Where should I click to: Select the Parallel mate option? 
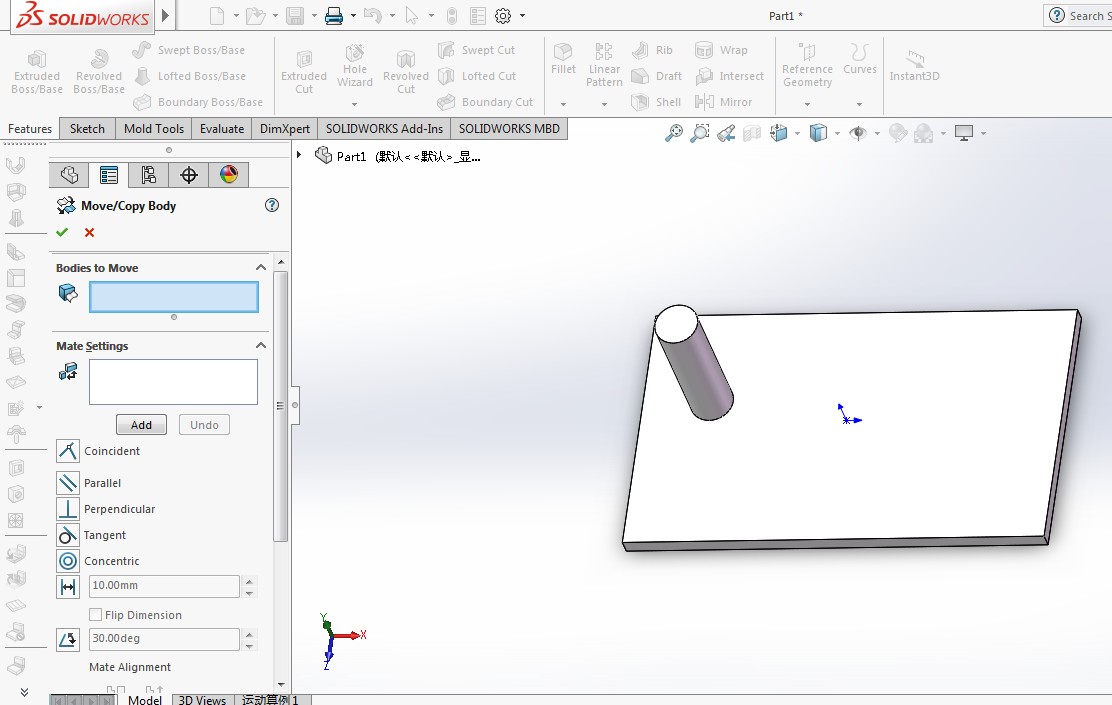[x=68, y=483]
